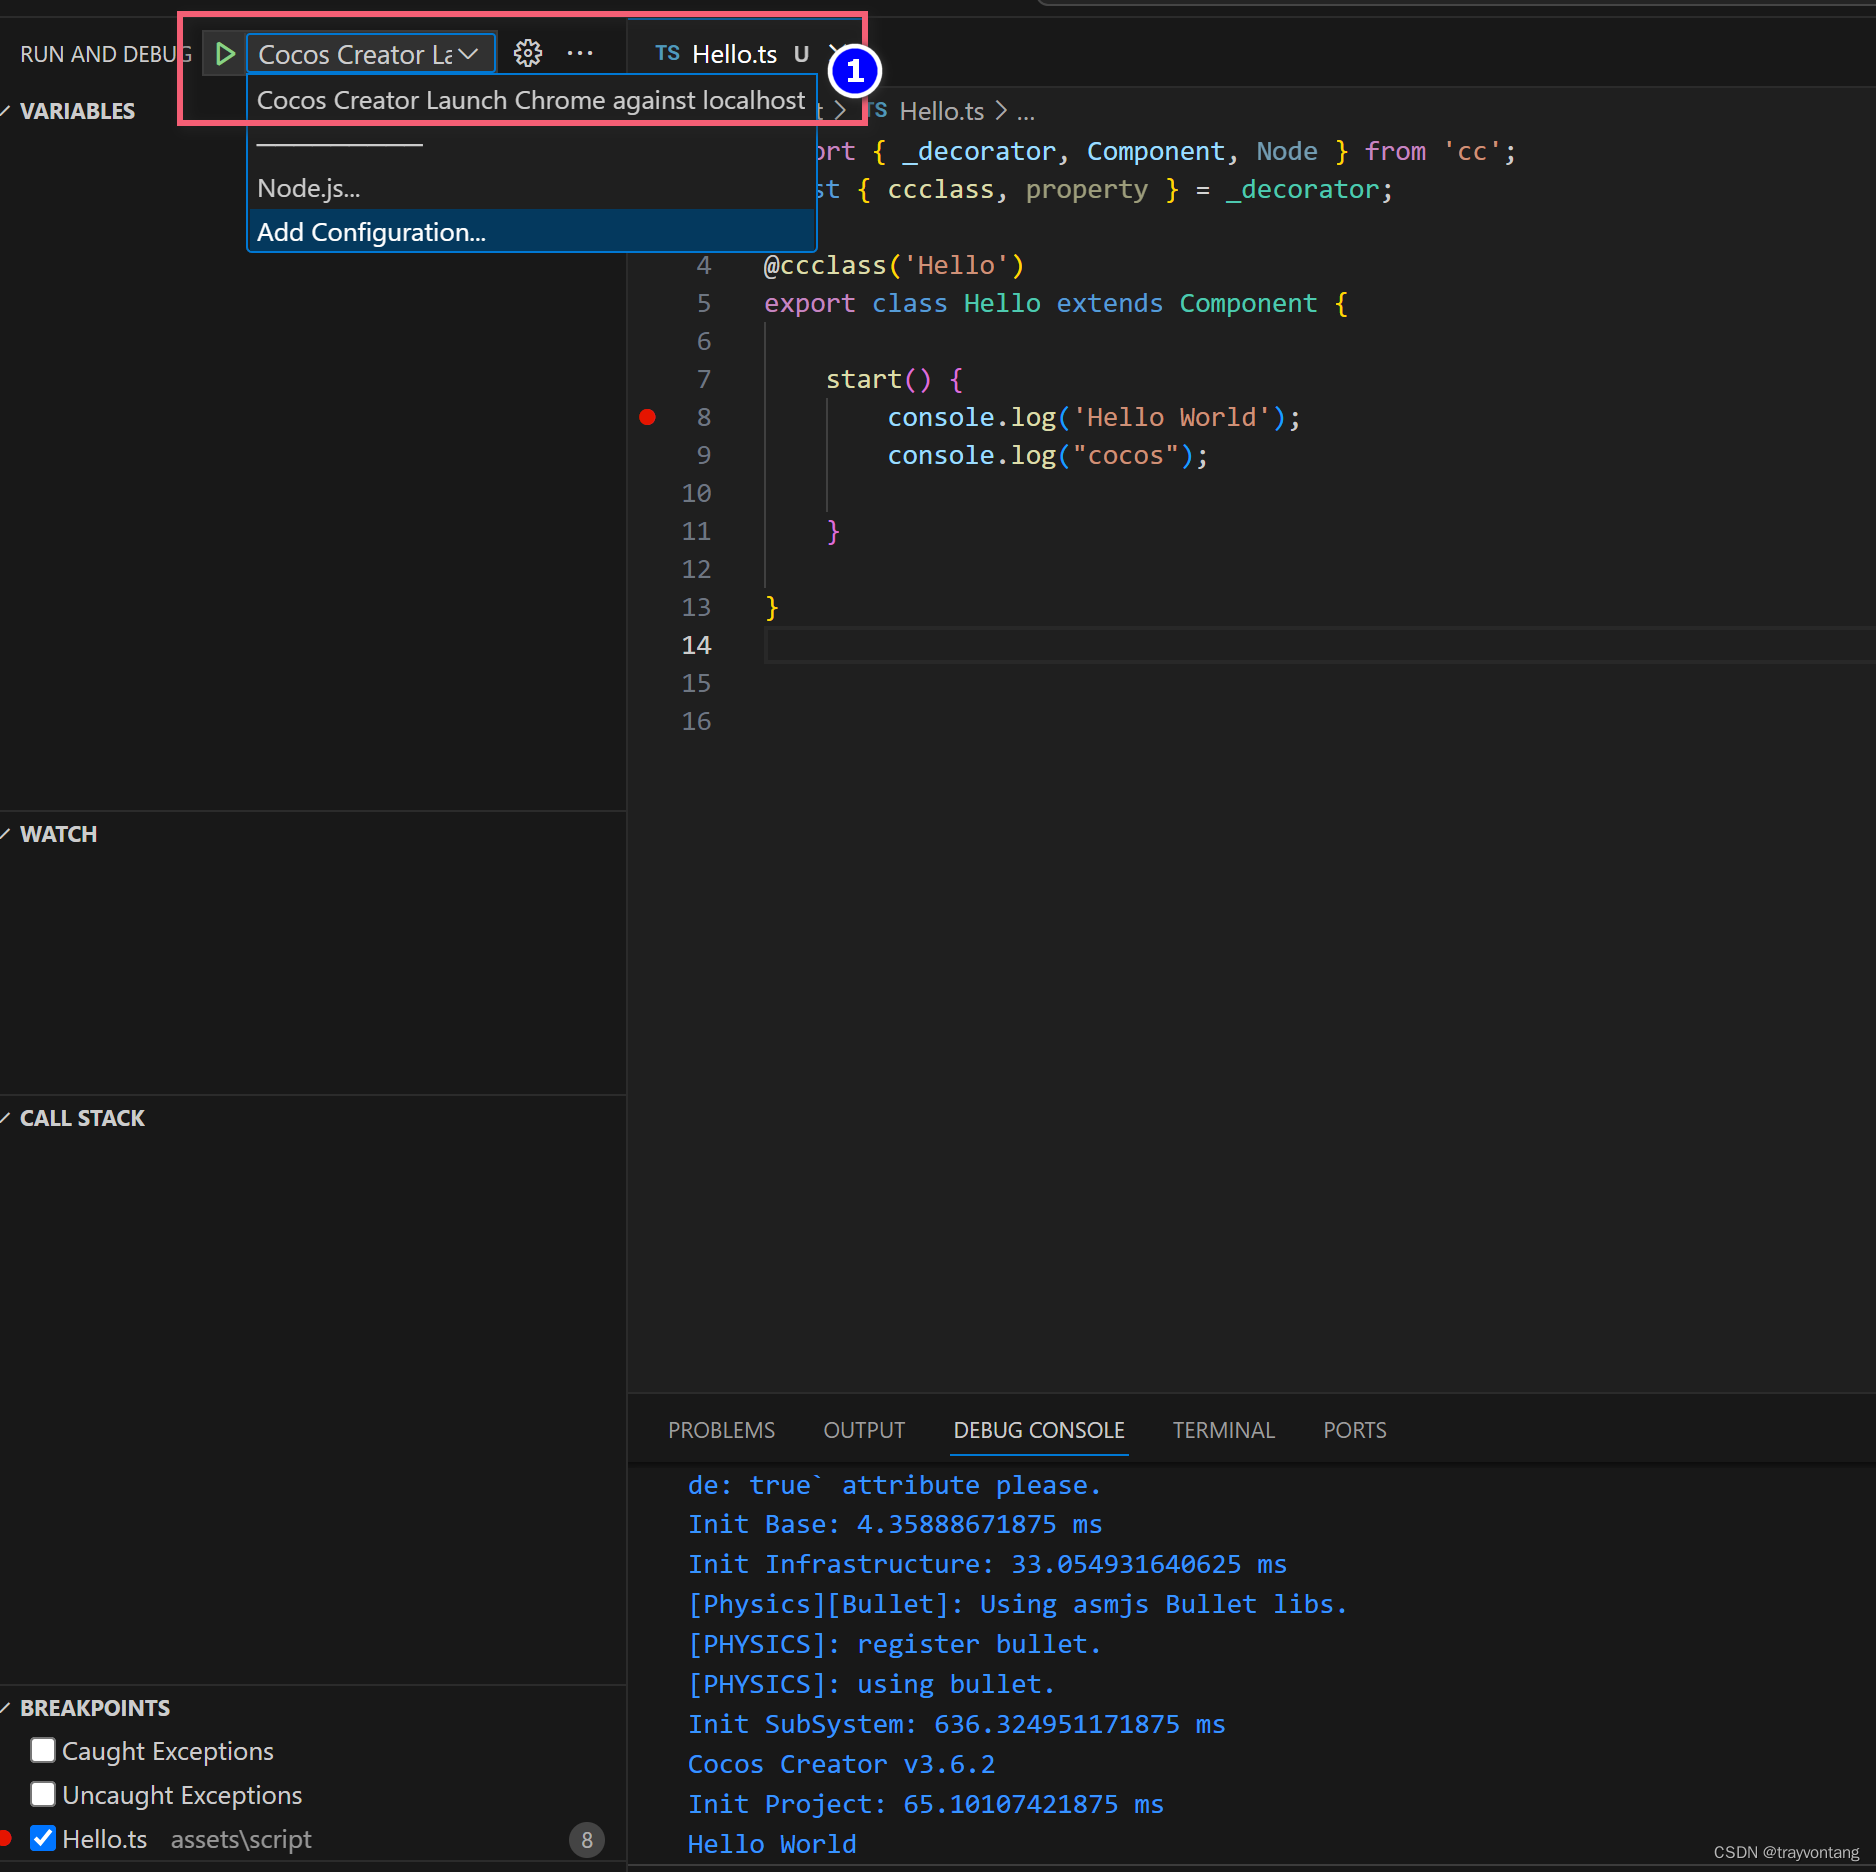
Task: Enable the Caught Exceptions checkbox
Action: click(43, 1751)
